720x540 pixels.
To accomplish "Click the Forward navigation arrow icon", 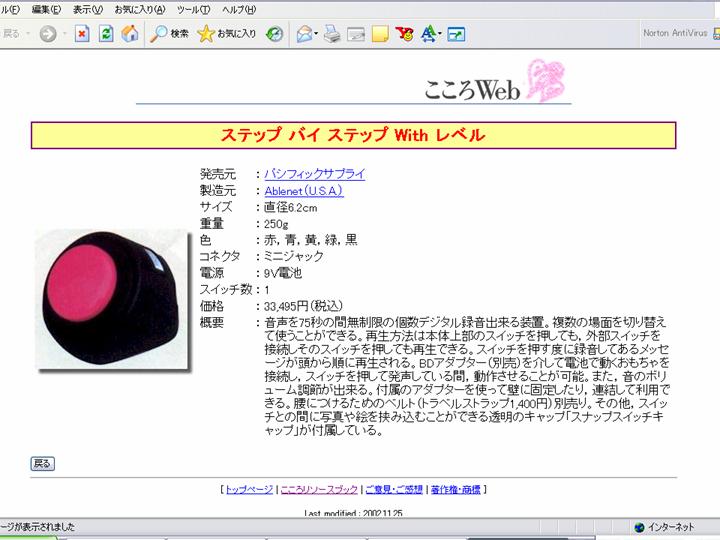I will click(x=48, y=34).
